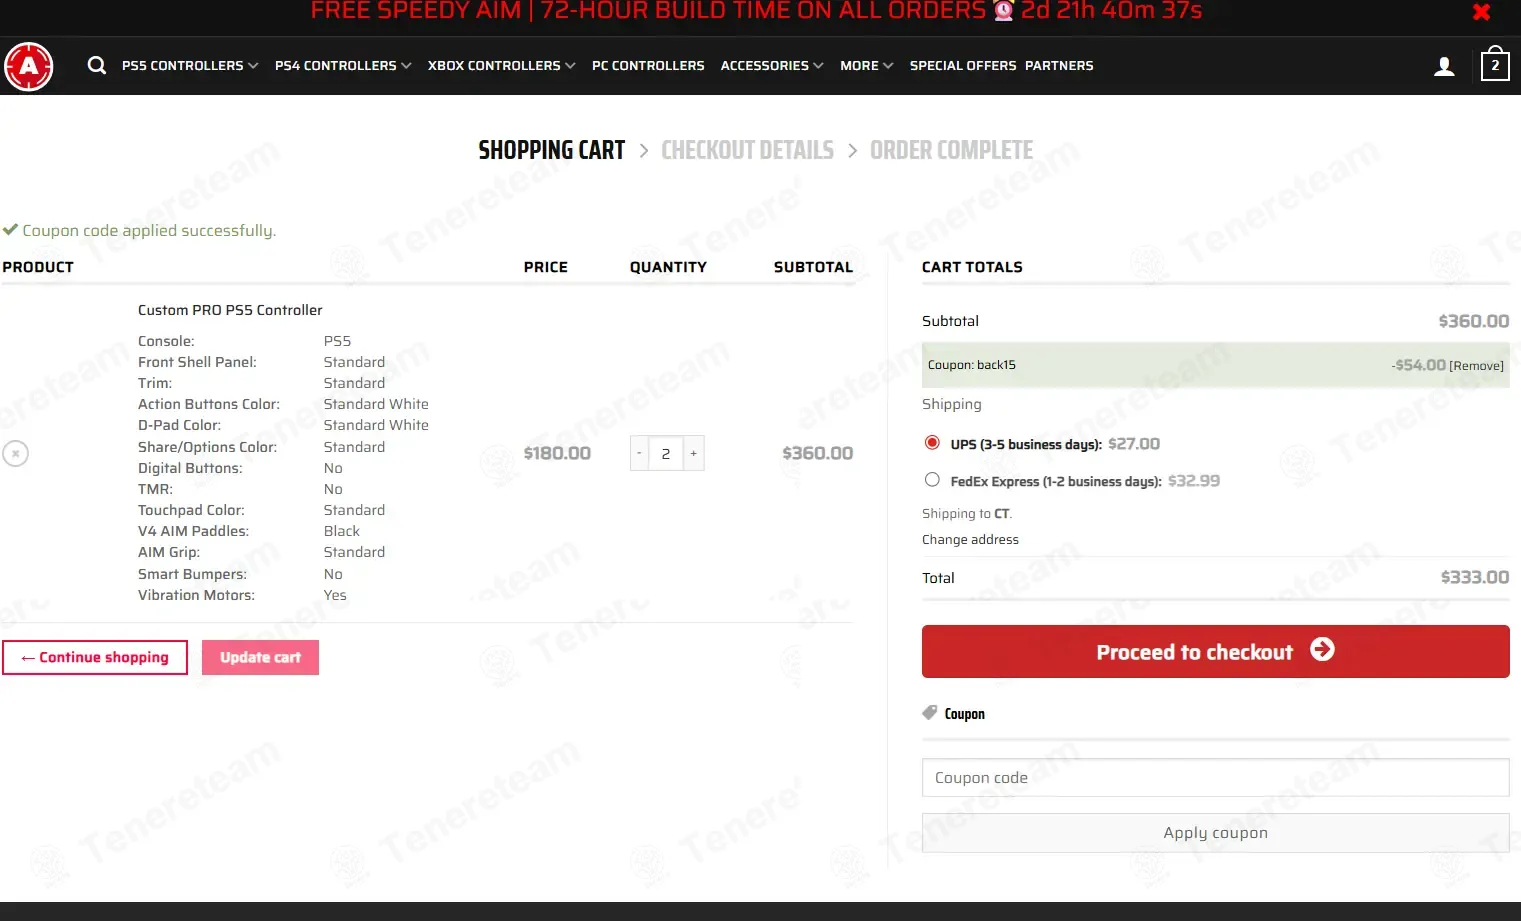The height and width of the screenshot is (921, 1521).
Task: Click the red AIM logo
Action: (x=29, y=67)
